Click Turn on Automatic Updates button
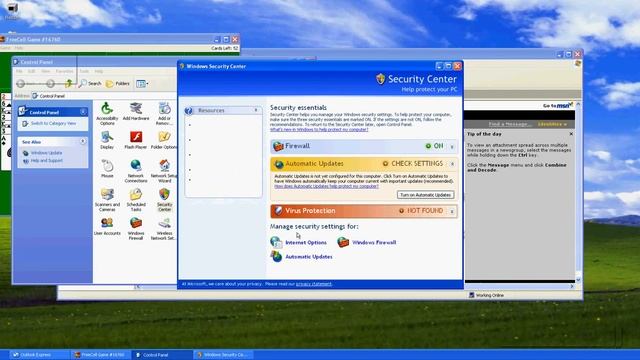Screen dimensions: 640x360 point(425,195)
